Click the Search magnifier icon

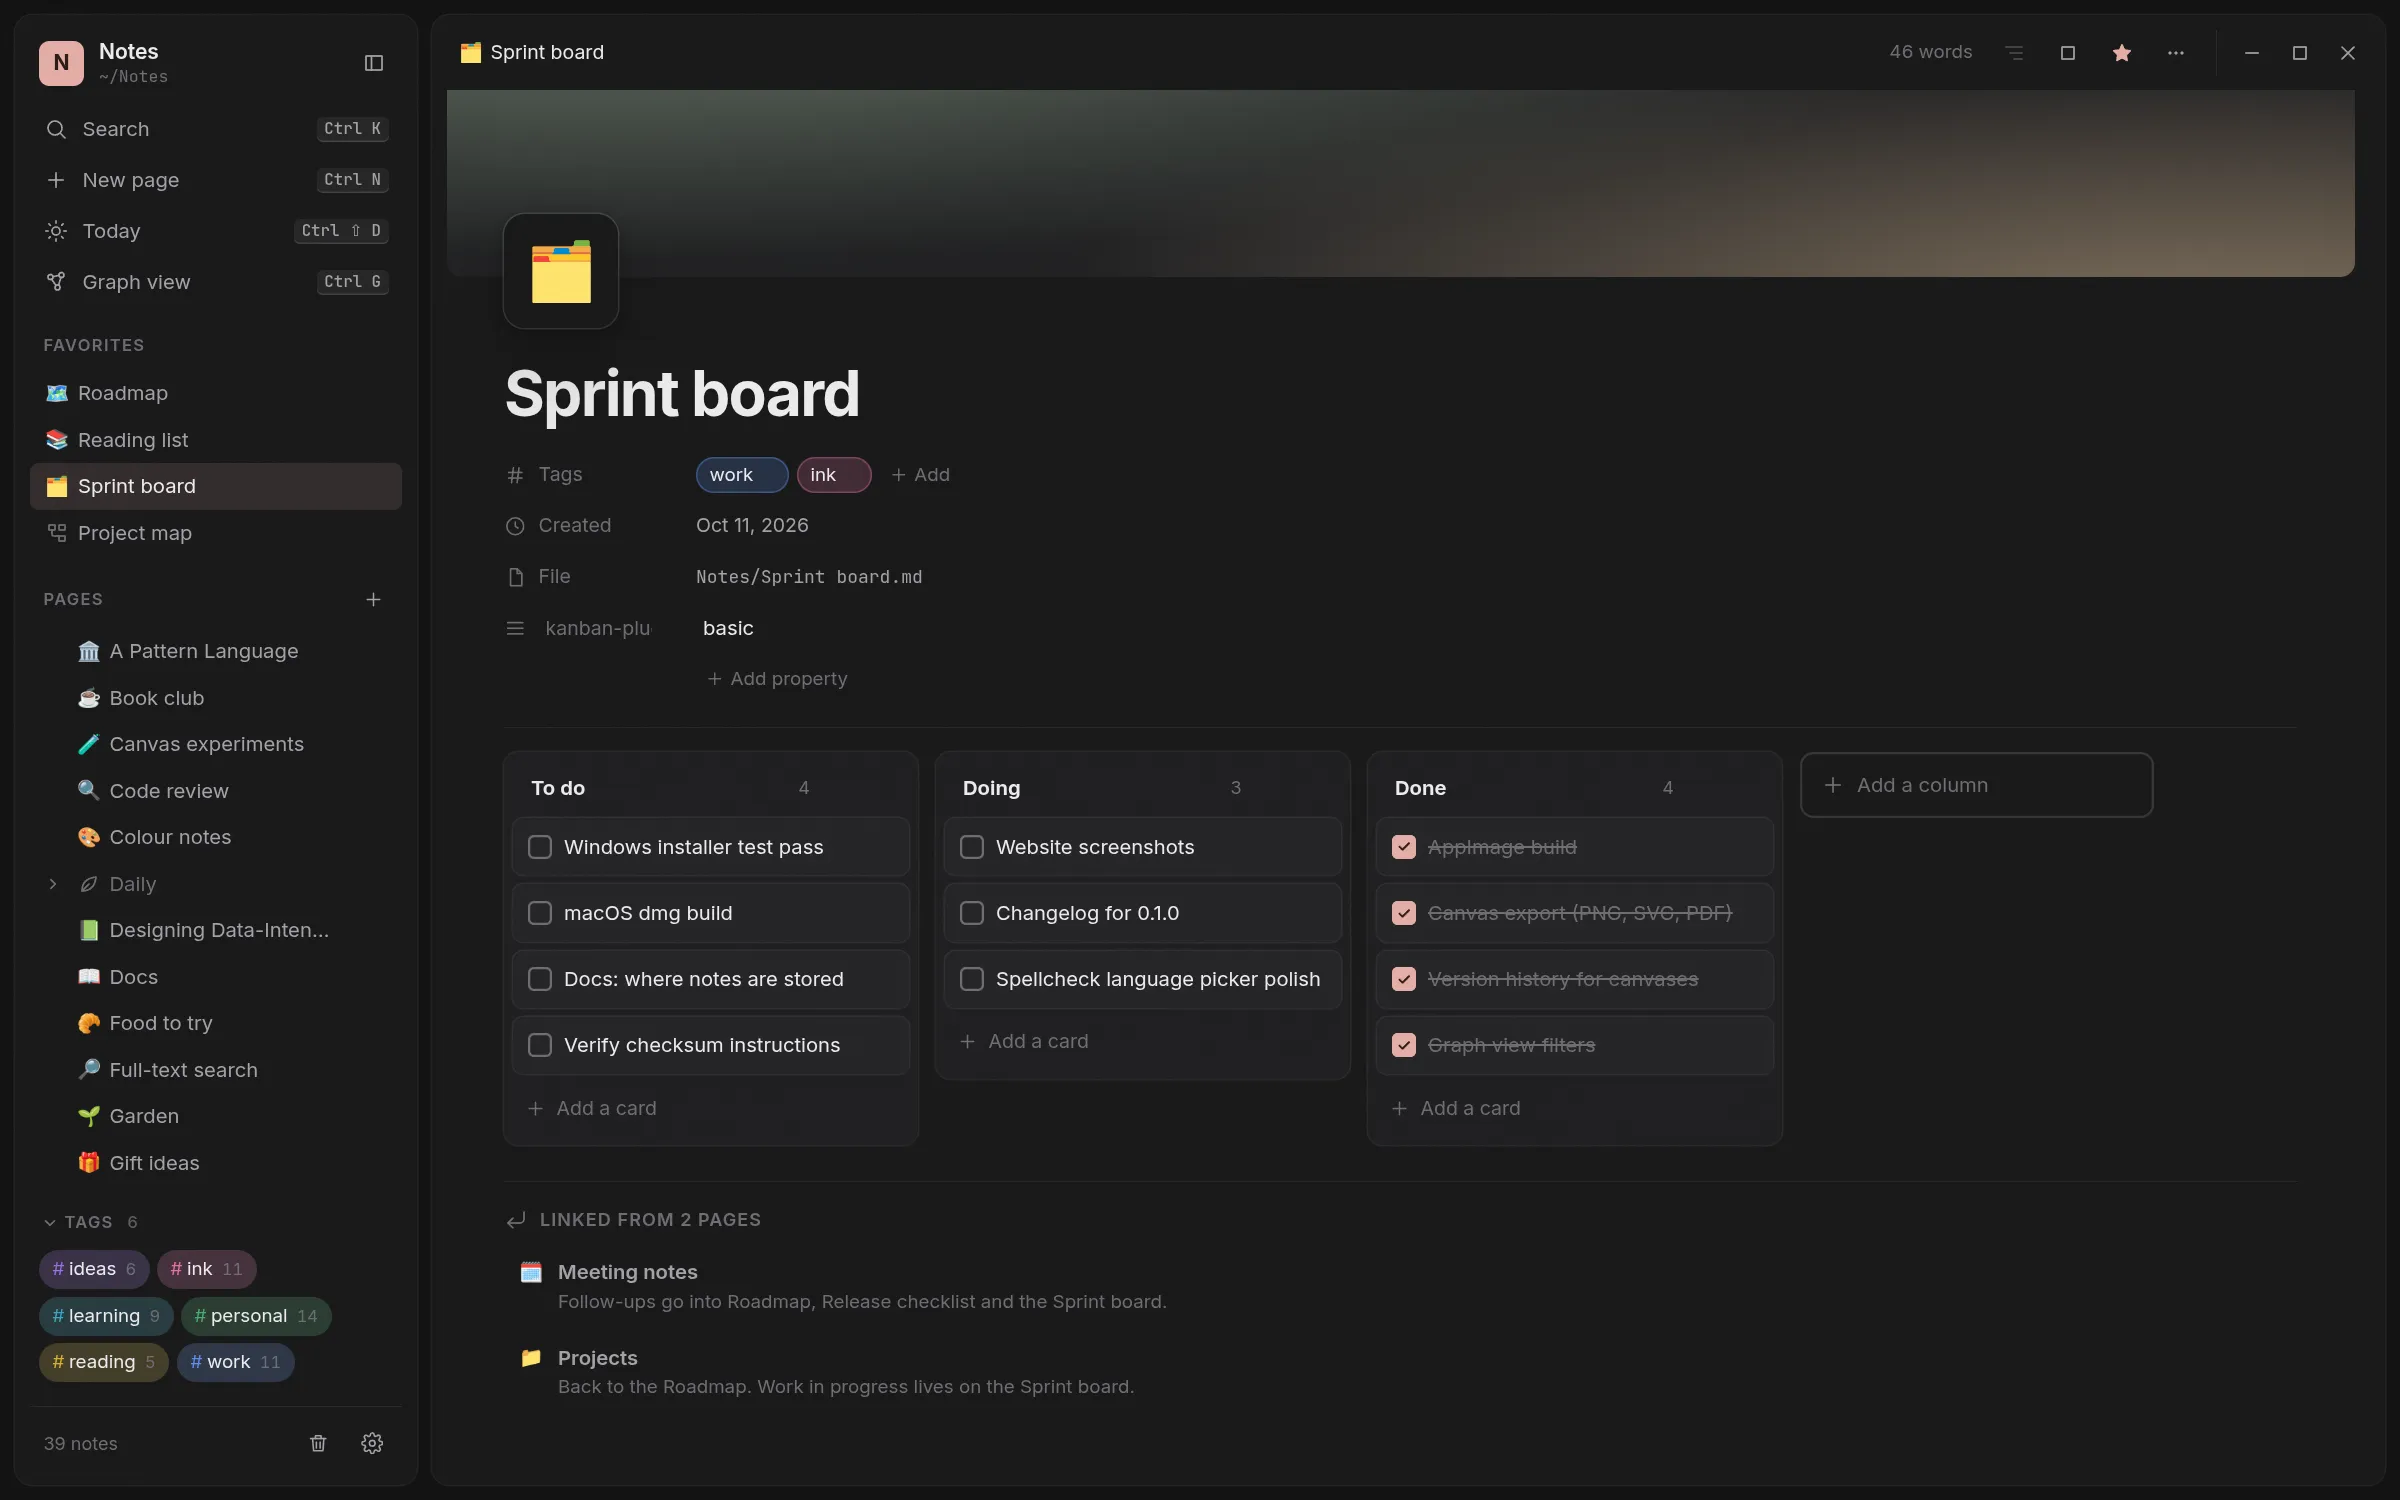(56, 129)
